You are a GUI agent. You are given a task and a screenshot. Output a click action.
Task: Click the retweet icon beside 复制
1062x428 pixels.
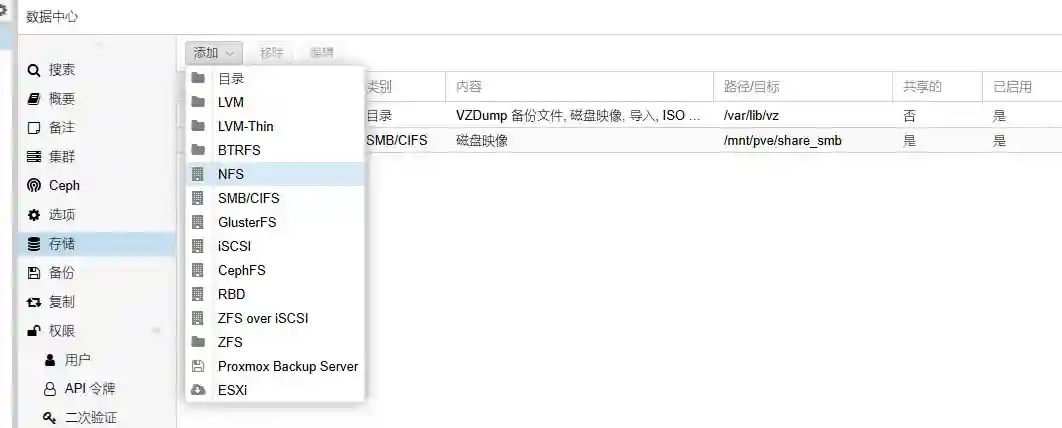pyautogui.click(x=34, y=302)
